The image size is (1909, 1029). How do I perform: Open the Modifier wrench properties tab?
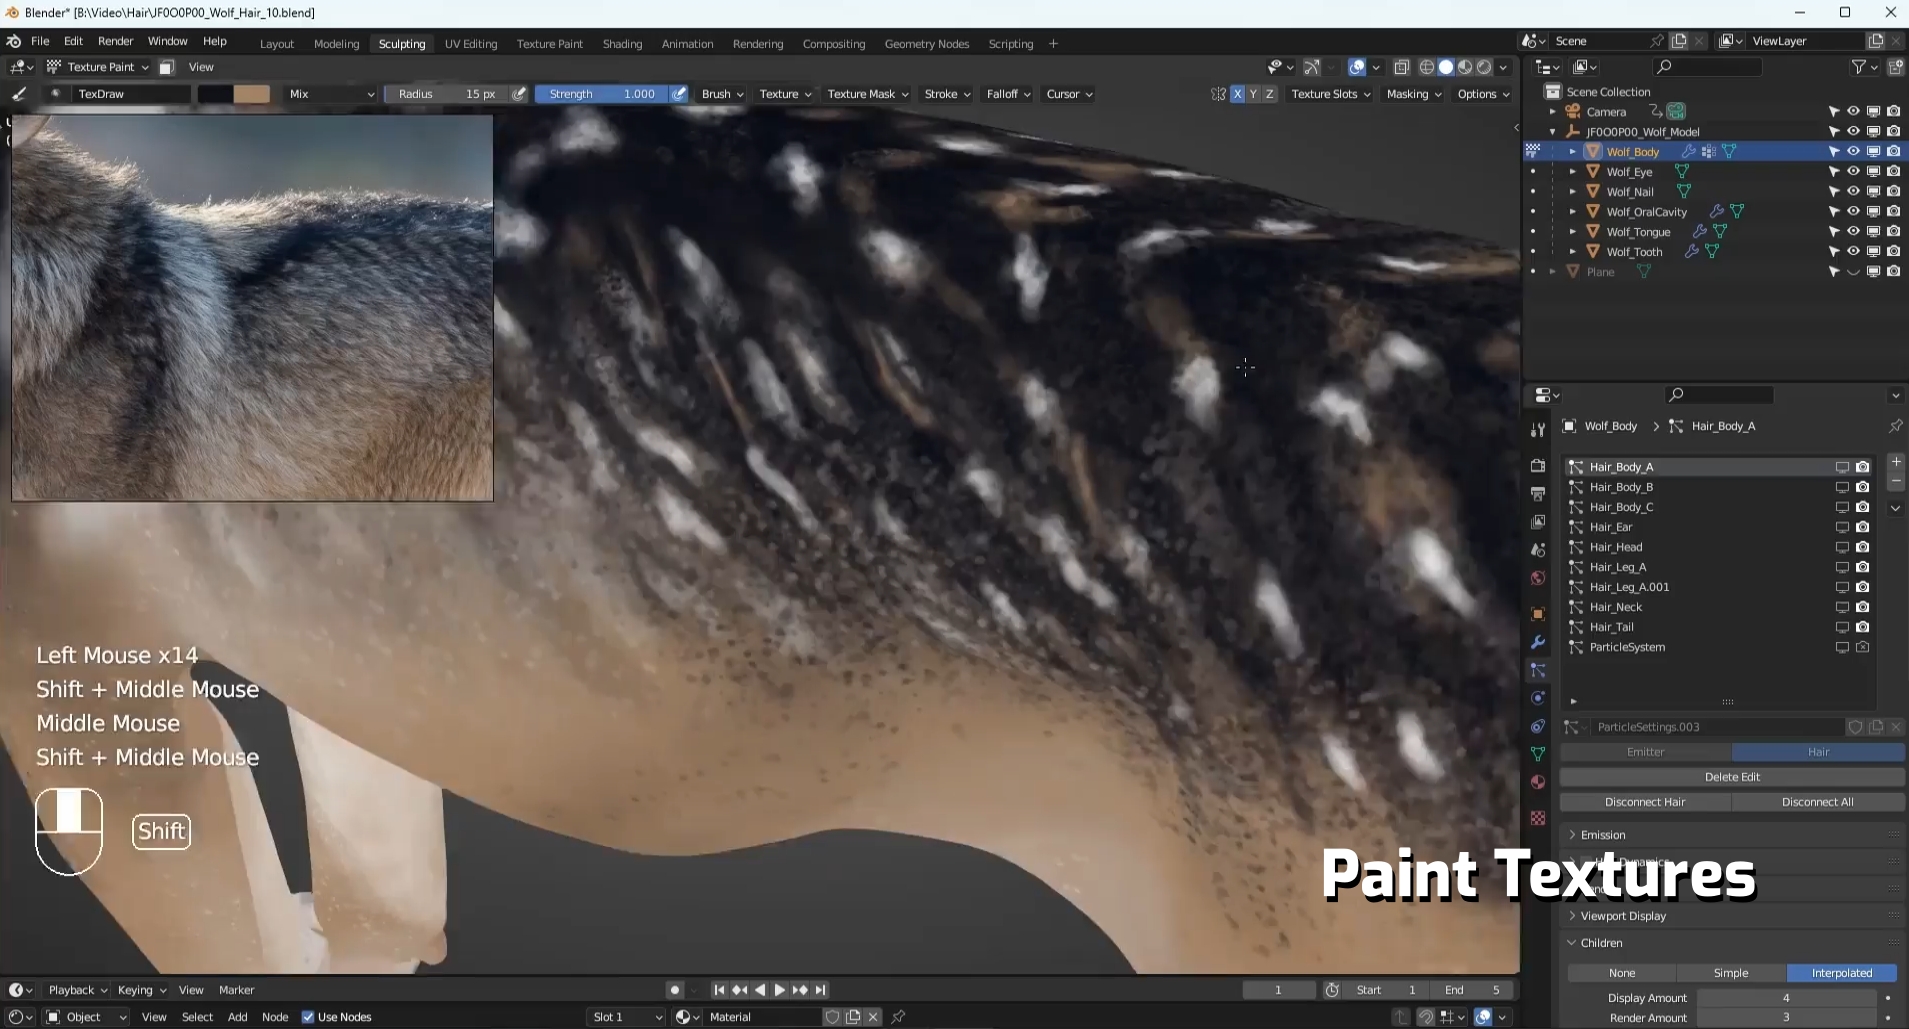click(x=1538, y=642)
